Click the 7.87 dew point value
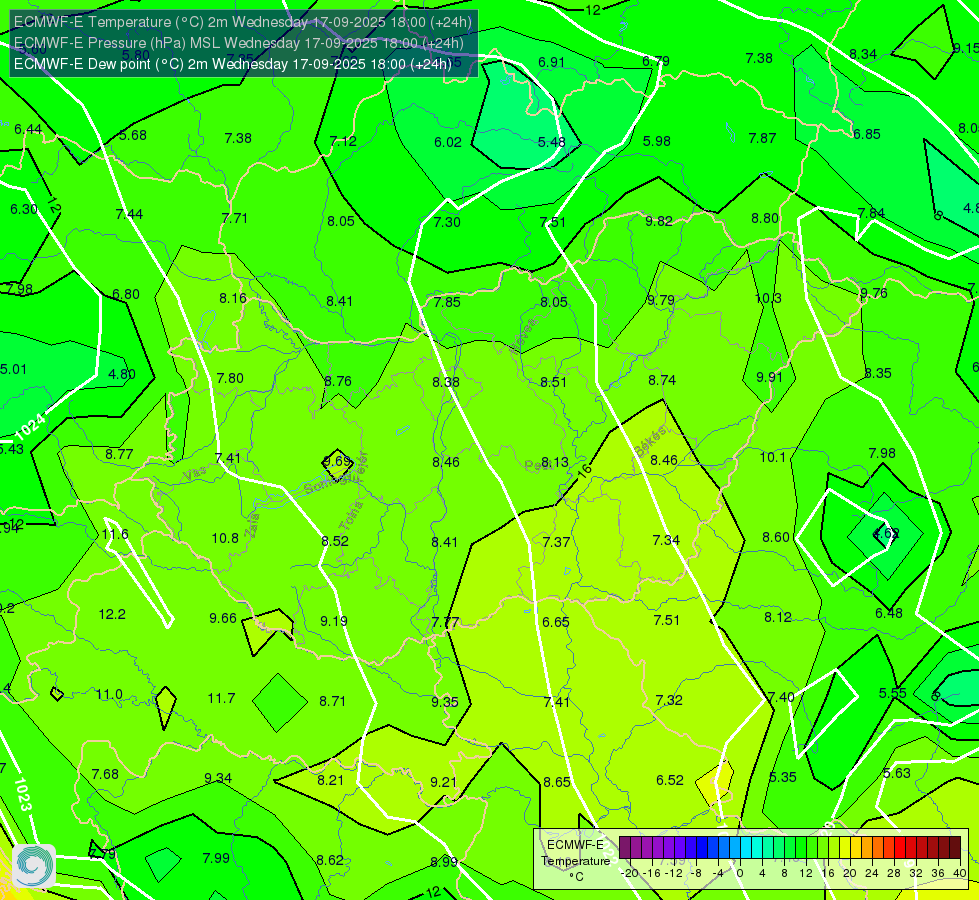Screen dimensions: 979x900 tap(762, 138)
